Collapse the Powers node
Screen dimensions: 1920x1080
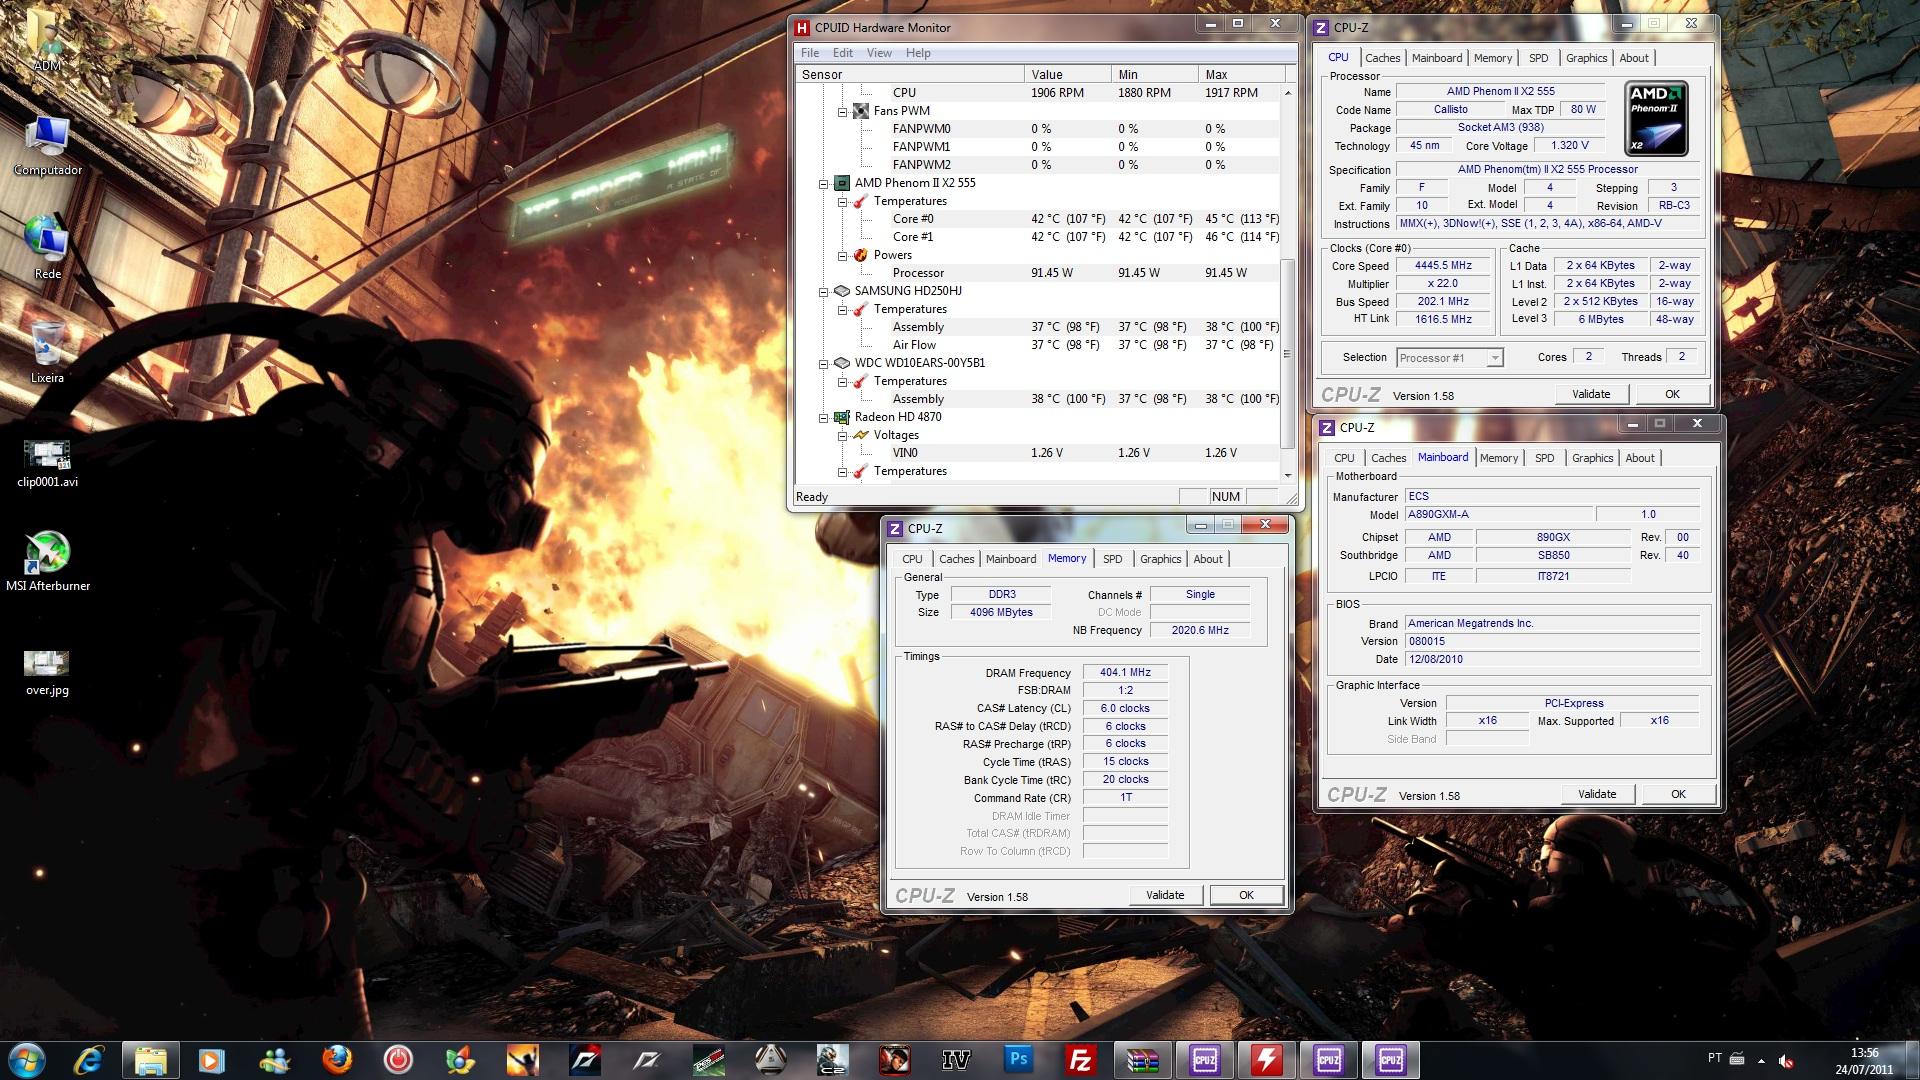coord(842,255)
